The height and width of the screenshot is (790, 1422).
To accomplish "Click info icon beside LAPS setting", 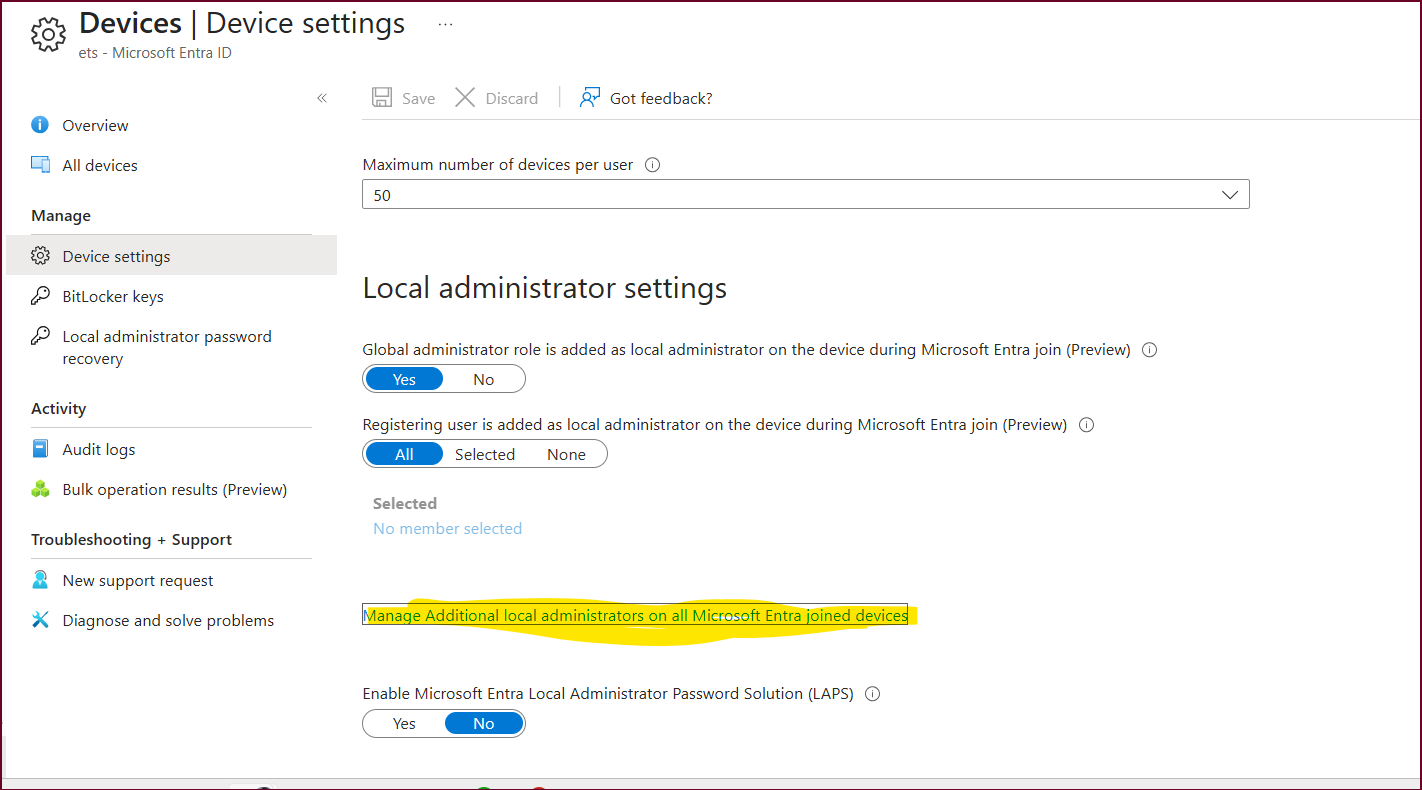I will tap(872, 693).
